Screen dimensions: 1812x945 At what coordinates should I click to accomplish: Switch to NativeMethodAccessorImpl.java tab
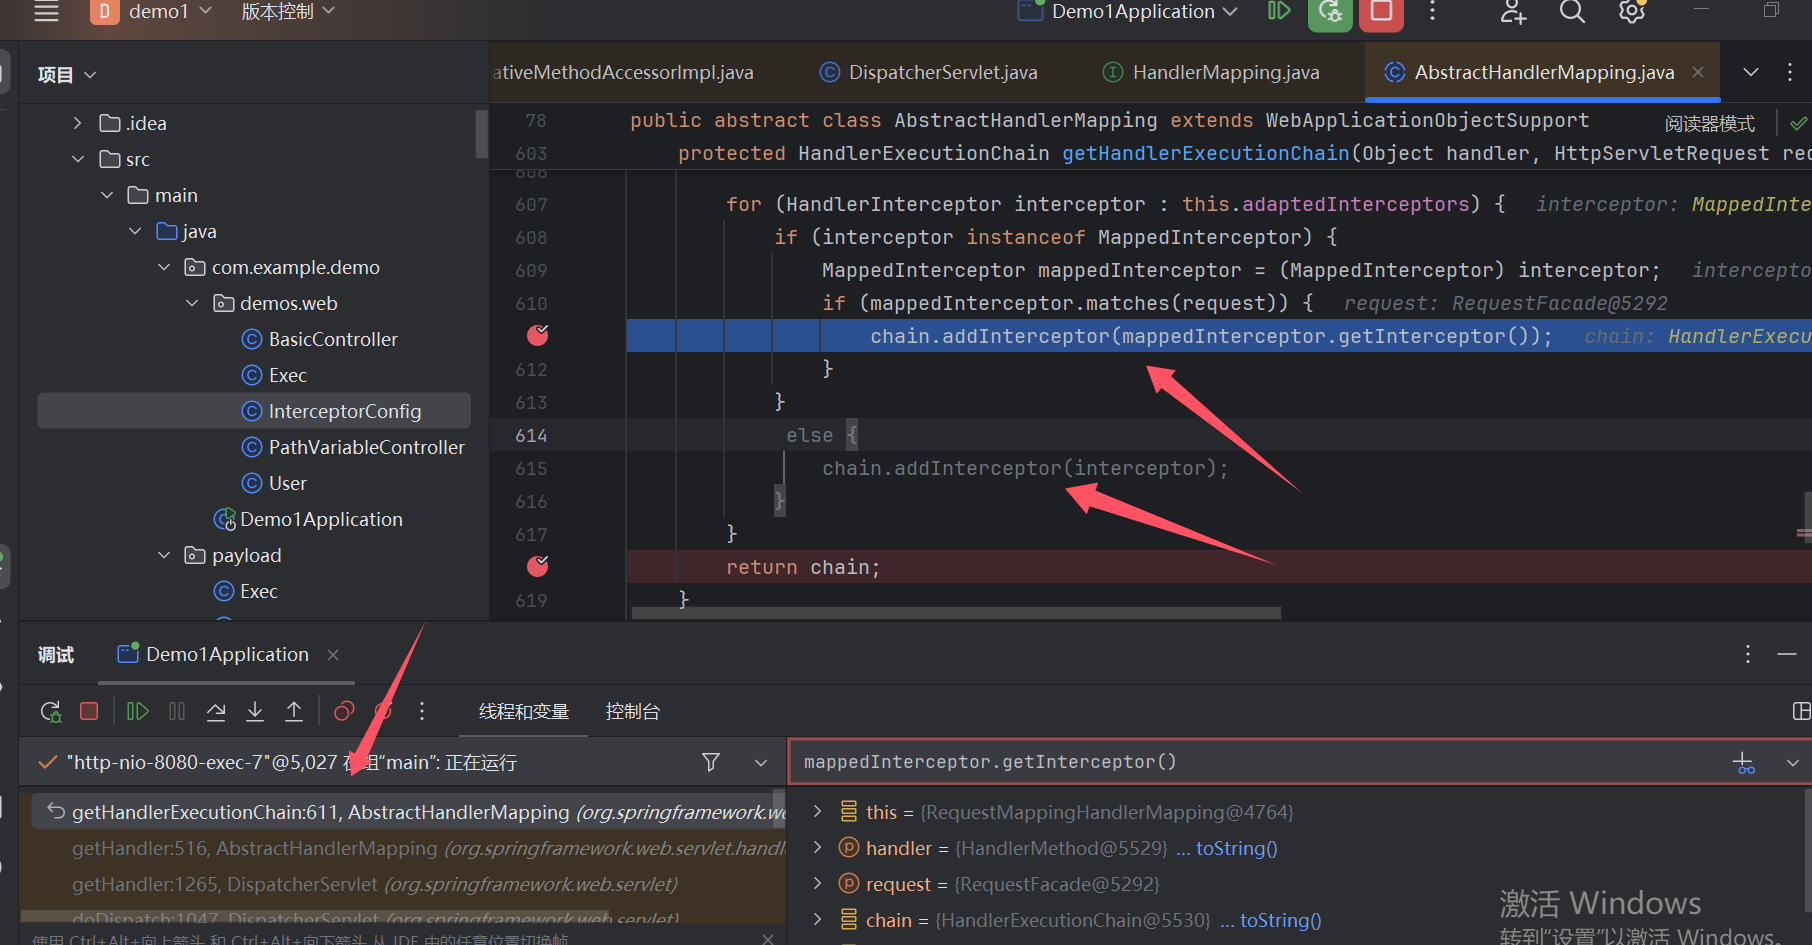624,72
